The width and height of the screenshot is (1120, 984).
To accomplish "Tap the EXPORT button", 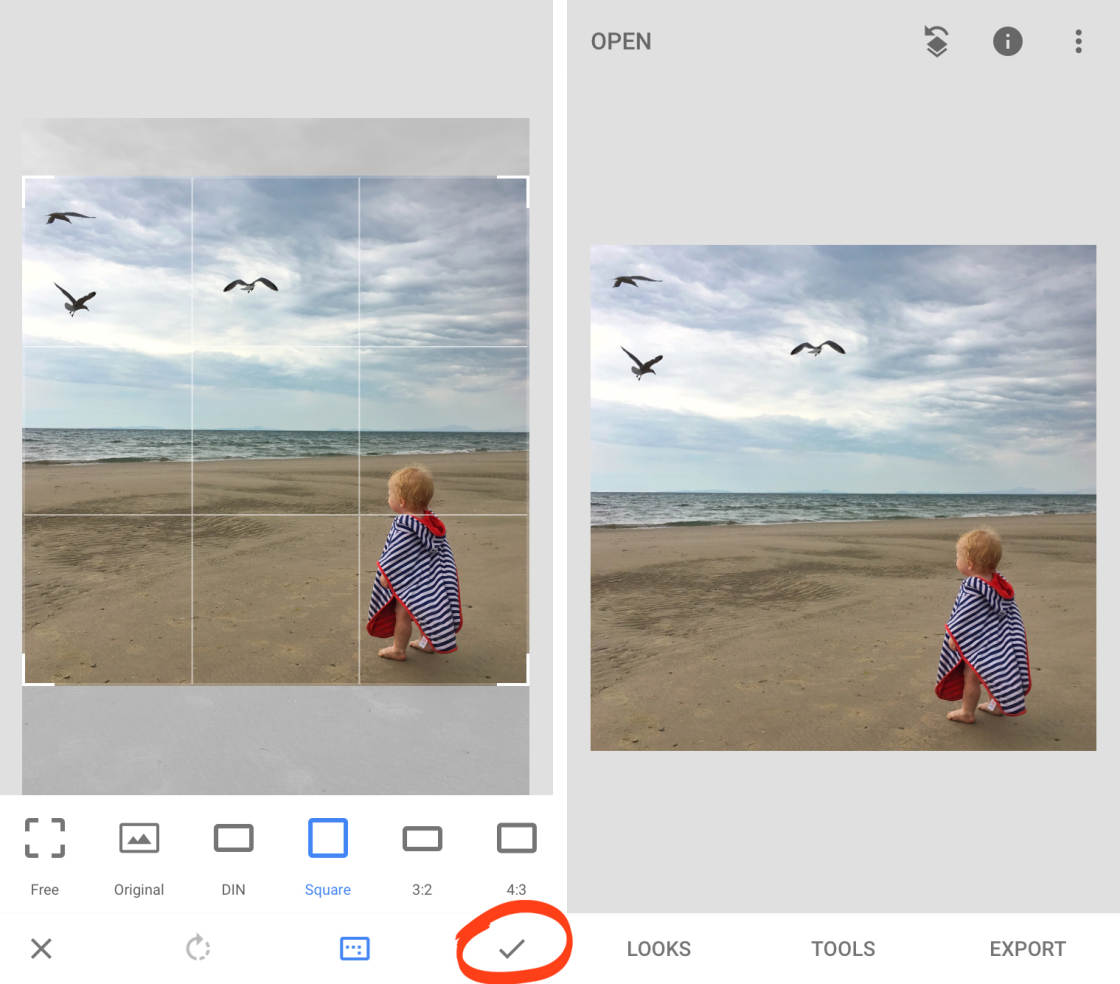I will (1027, 949).
